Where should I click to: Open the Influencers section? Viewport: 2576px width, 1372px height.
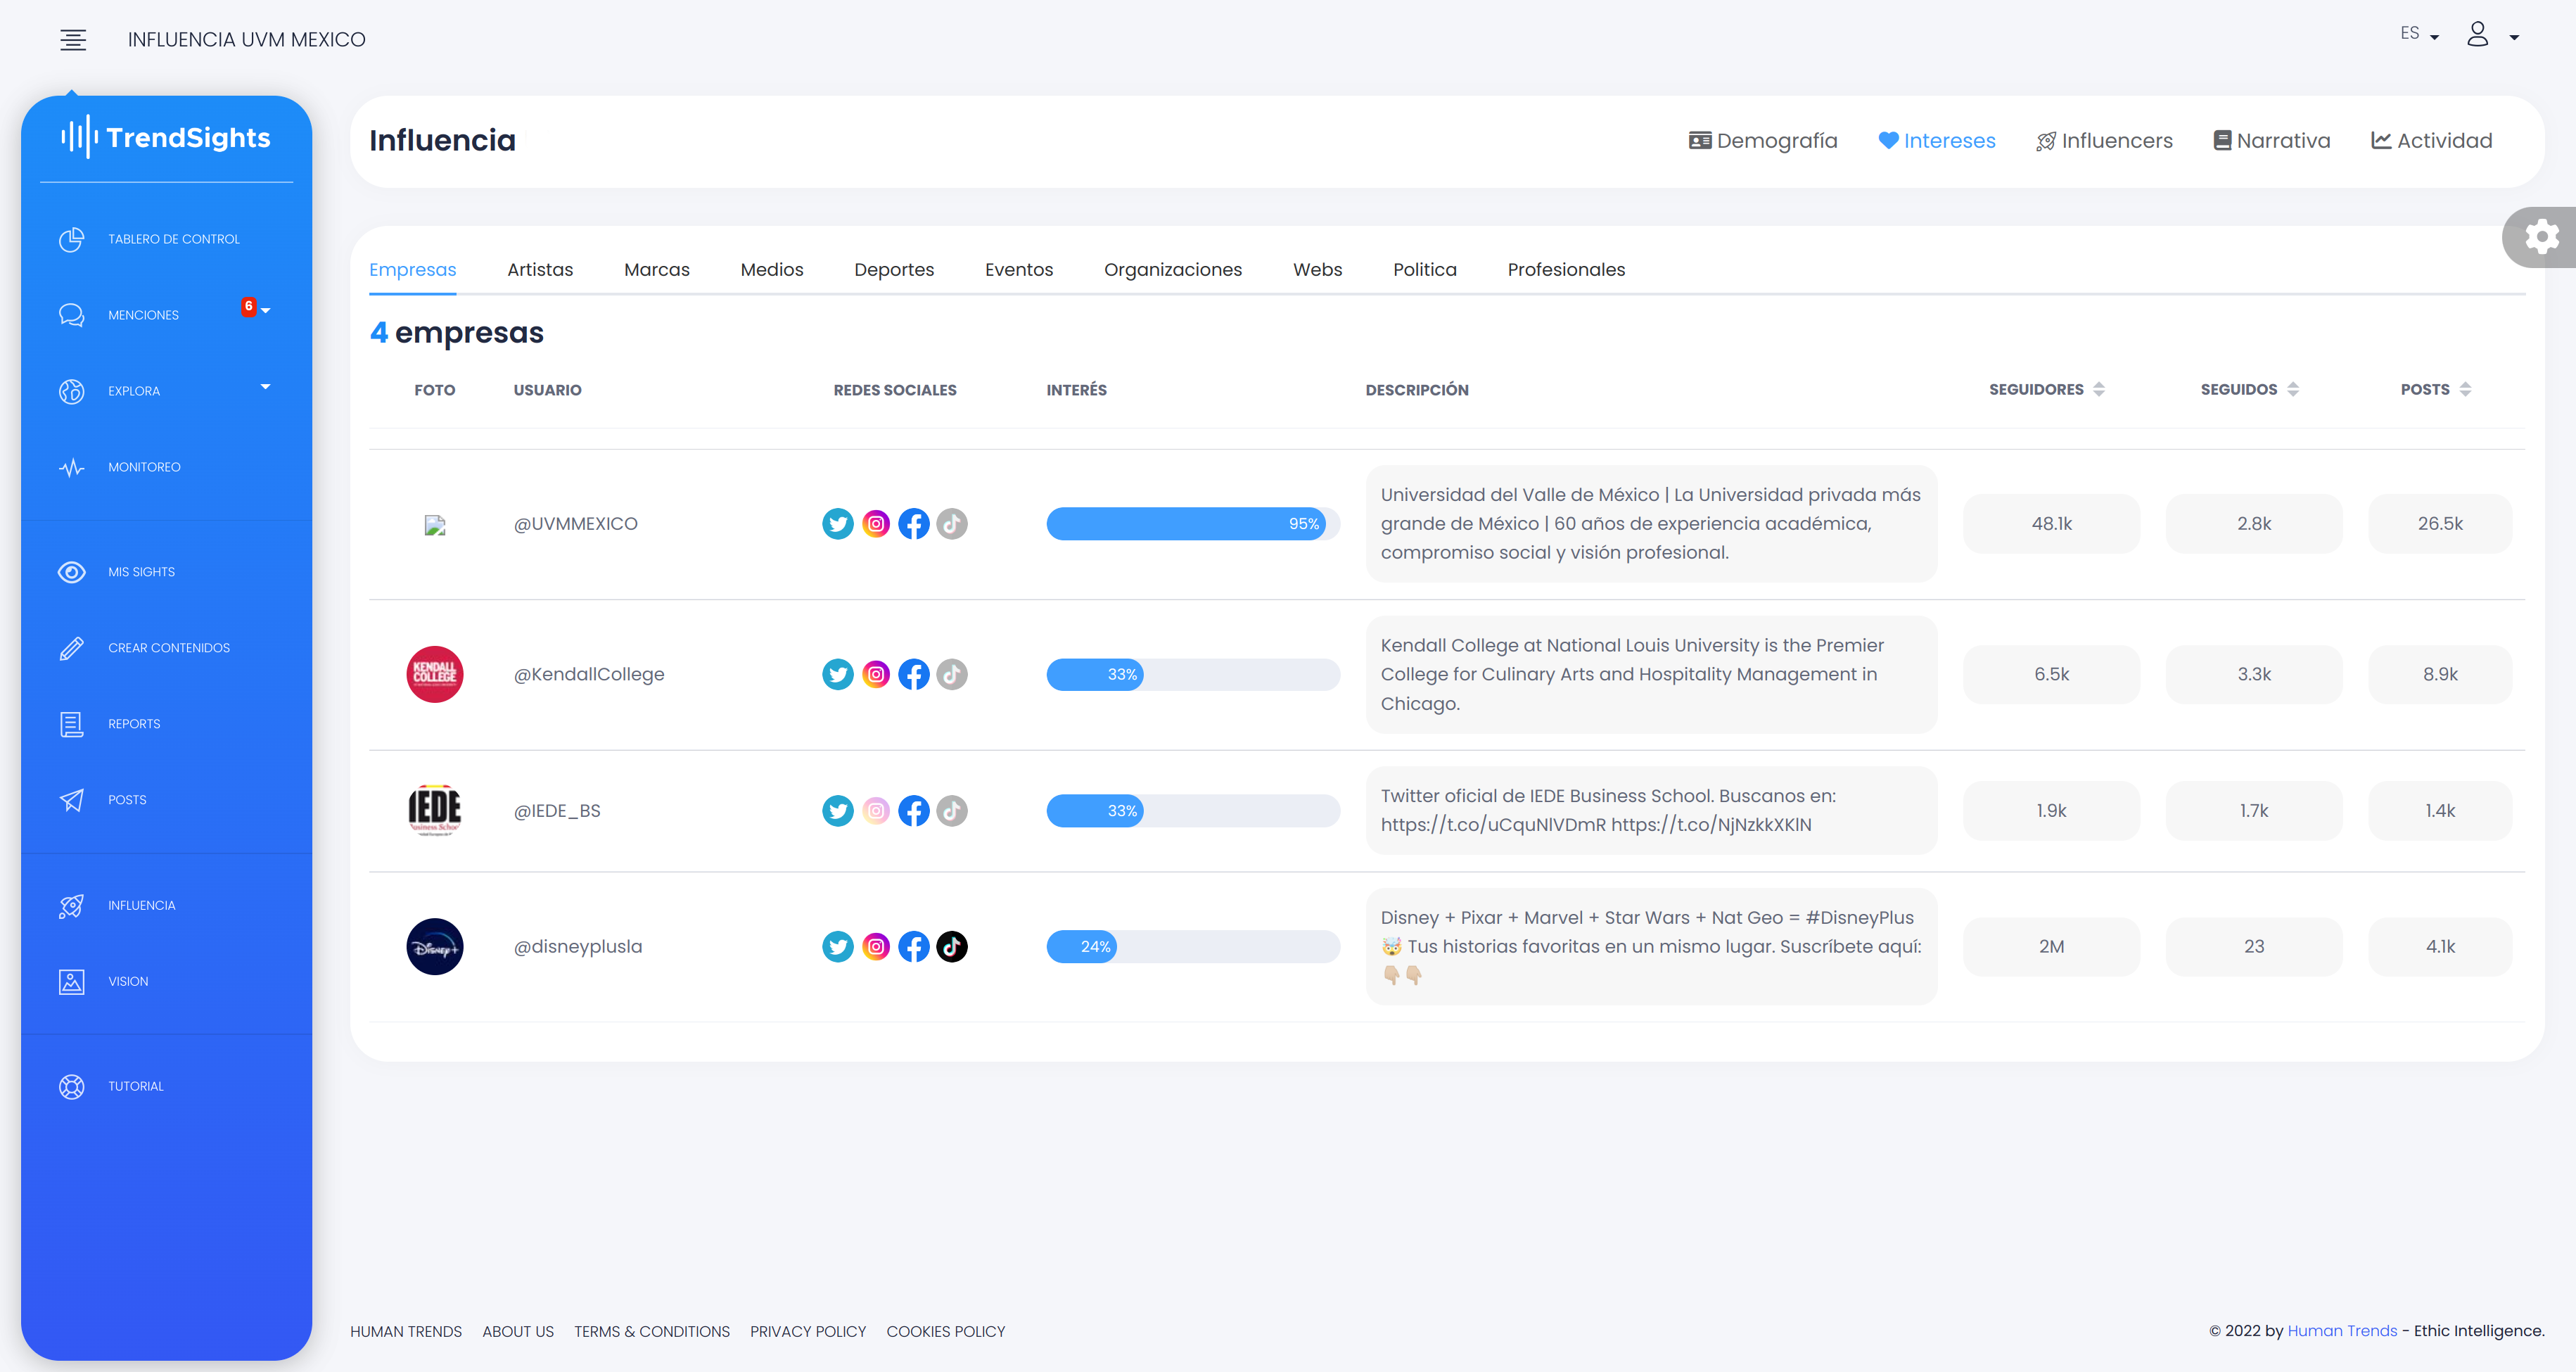(x=2104, y=141)
